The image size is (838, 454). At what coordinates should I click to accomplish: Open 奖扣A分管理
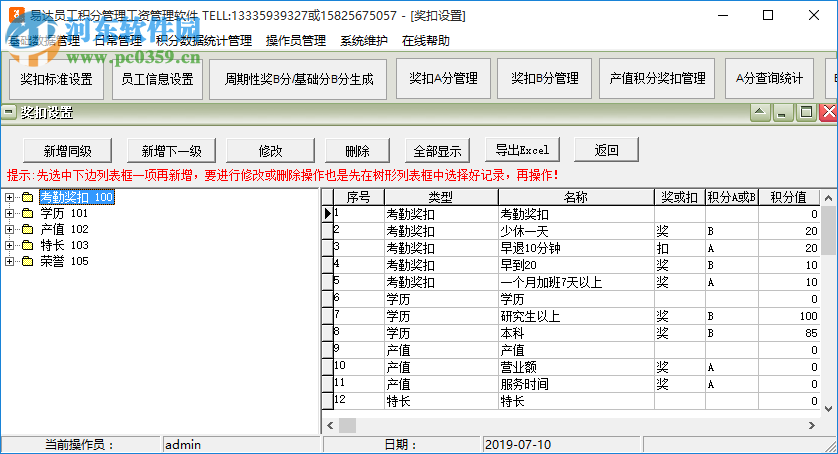tap(443, 79)
